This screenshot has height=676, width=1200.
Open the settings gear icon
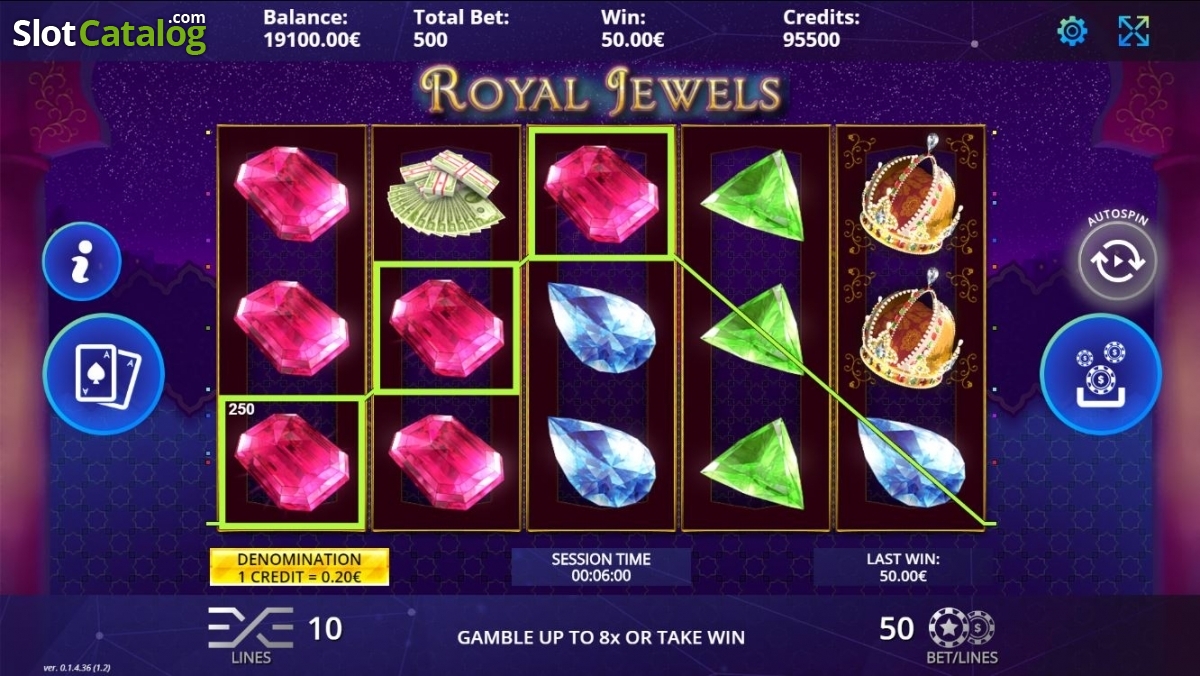[1072, 31]
